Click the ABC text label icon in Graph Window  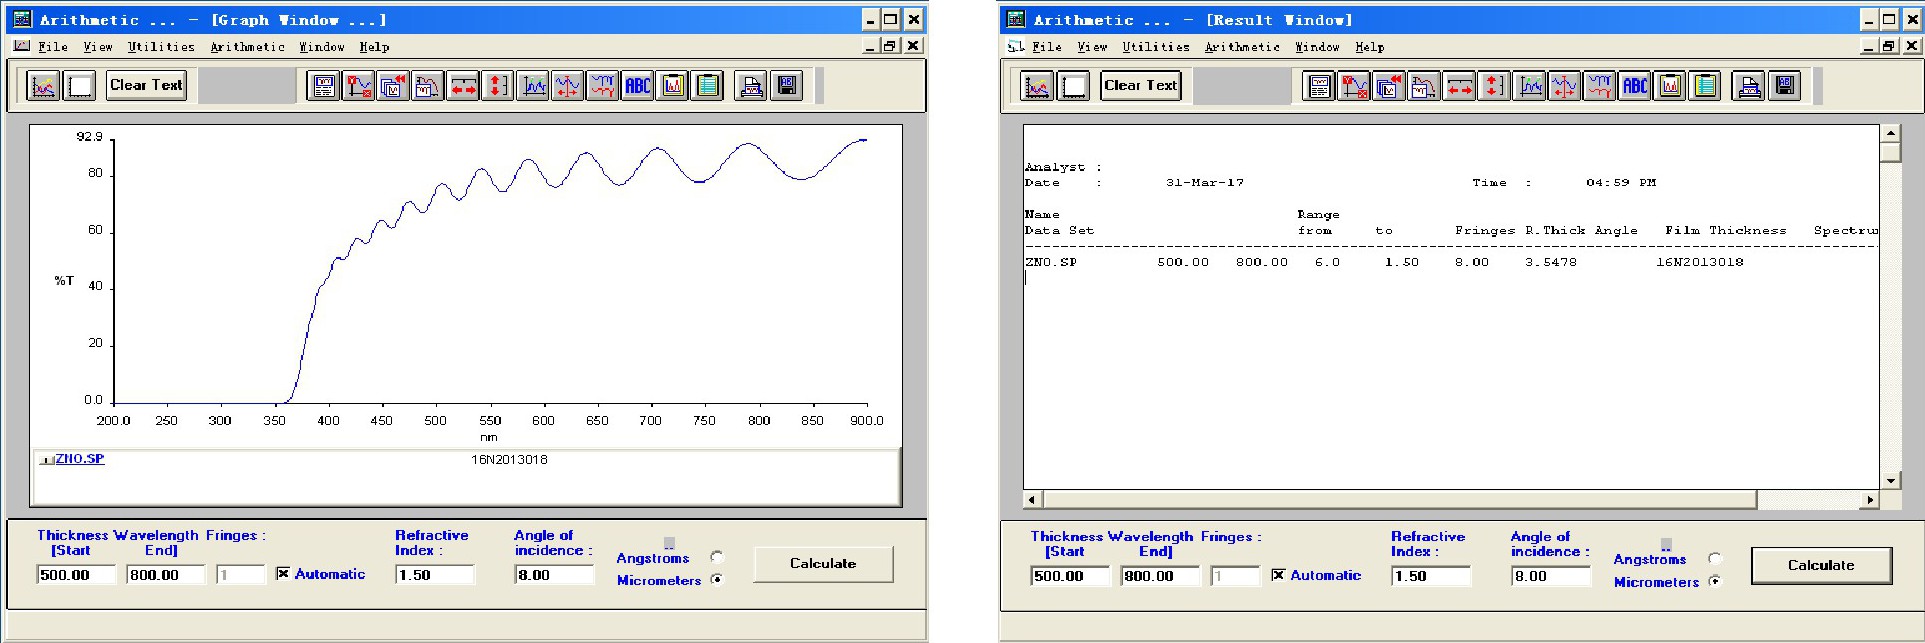tap(638, 86)
